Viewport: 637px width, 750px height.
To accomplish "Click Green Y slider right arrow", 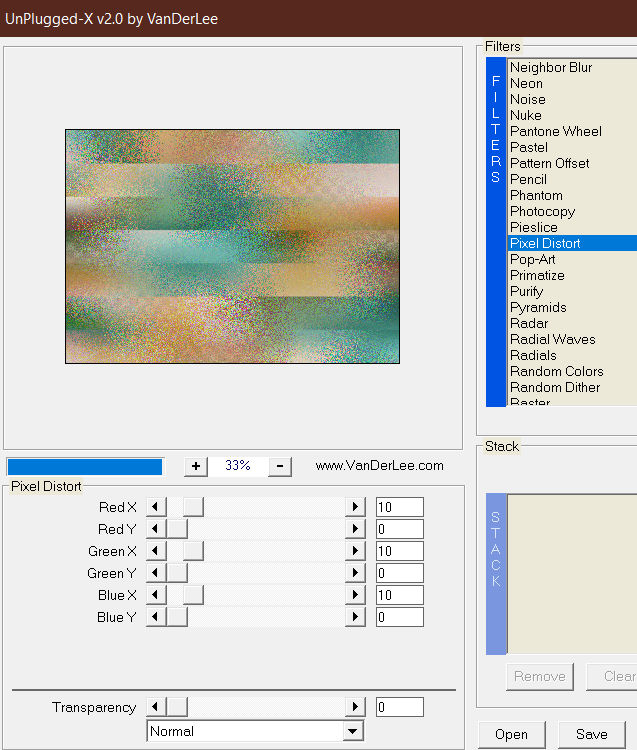I will pyautogui.click(x=355, y=573).
